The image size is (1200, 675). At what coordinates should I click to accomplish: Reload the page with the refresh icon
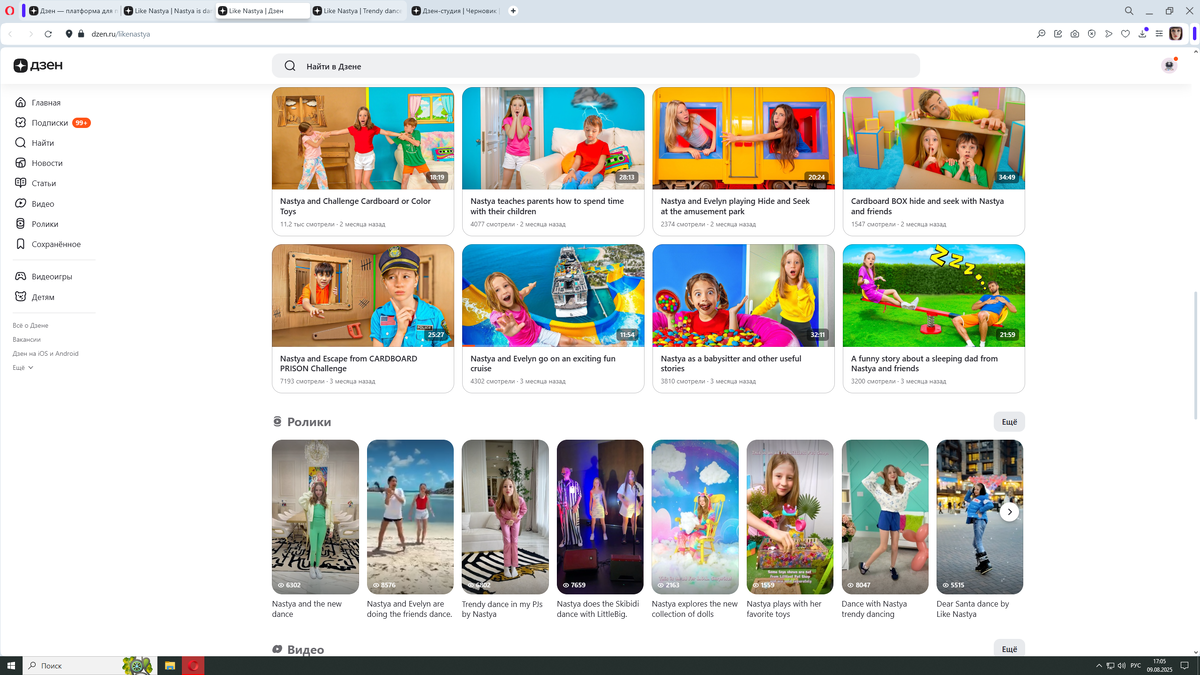48,34
